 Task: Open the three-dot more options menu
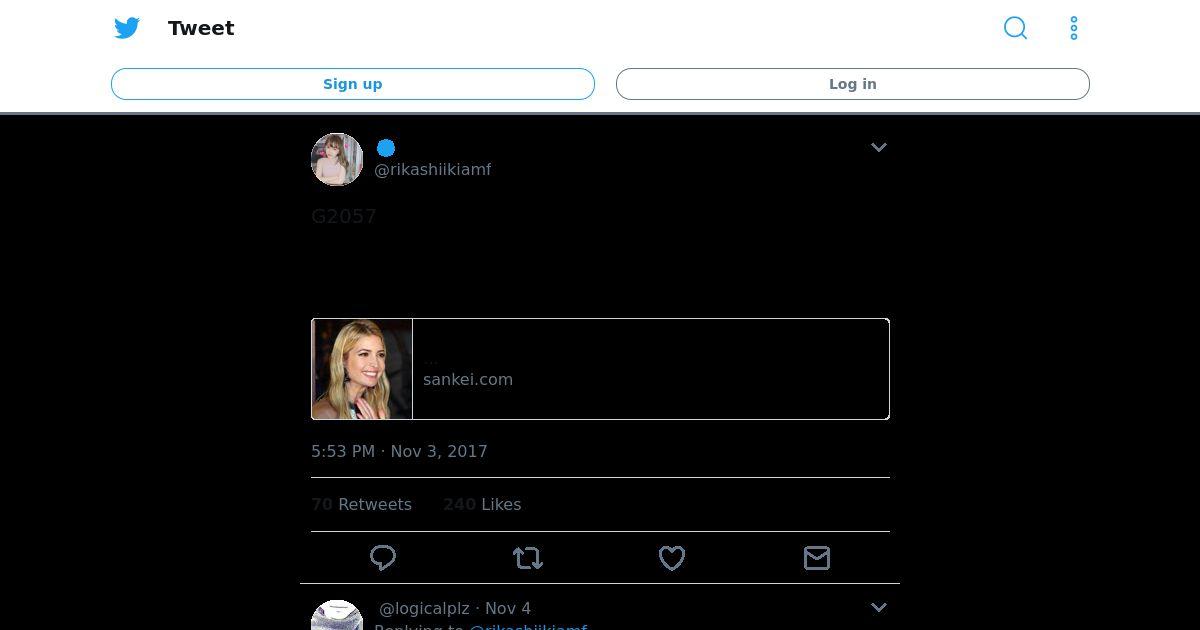pos(1073,28)
